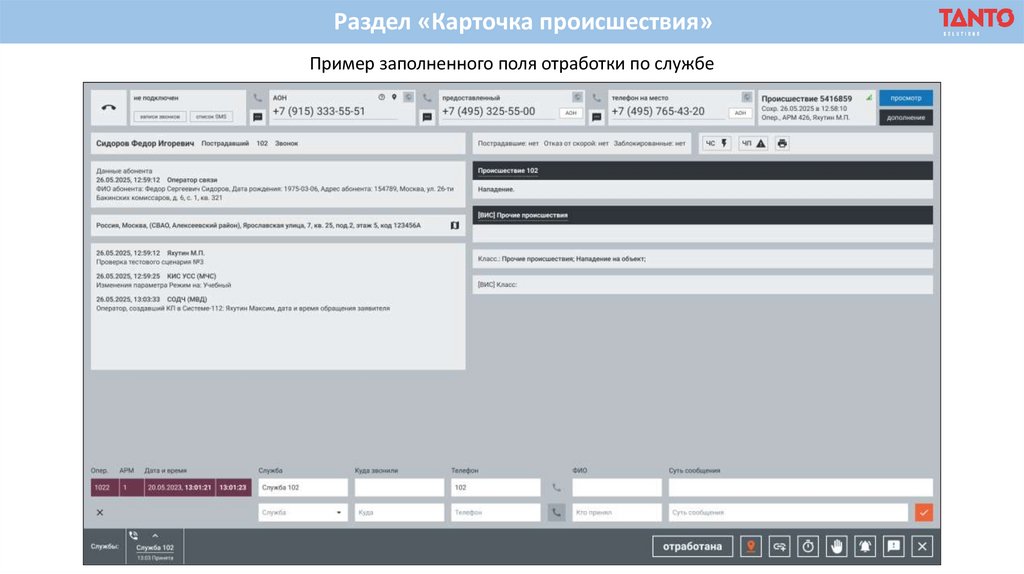The width and height of the screenshot is (1024, 574).
Task: Open message icon next to АОН number
Action: [x=258, y=117]
